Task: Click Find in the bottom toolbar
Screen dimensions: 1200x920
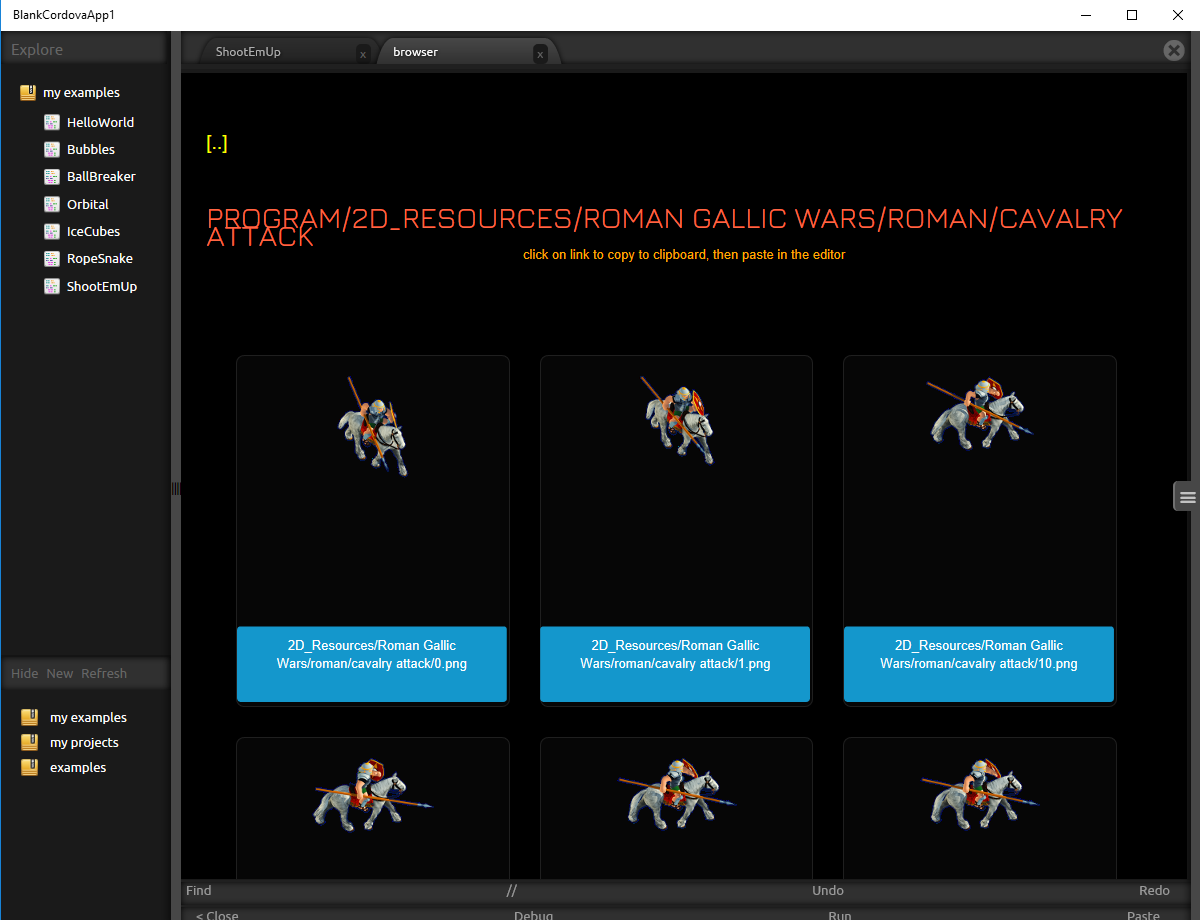Action: point(199,890)
